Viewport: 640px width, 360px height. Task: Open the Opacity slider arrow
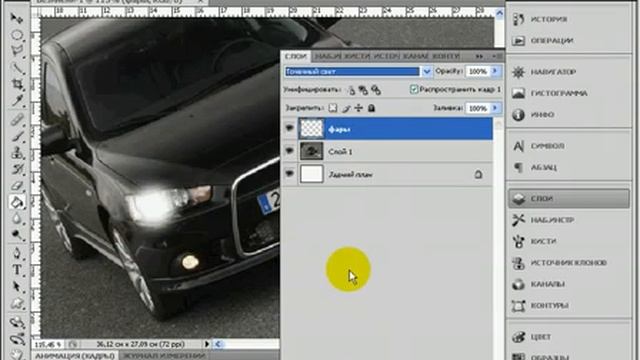click(x=495, y=71)
